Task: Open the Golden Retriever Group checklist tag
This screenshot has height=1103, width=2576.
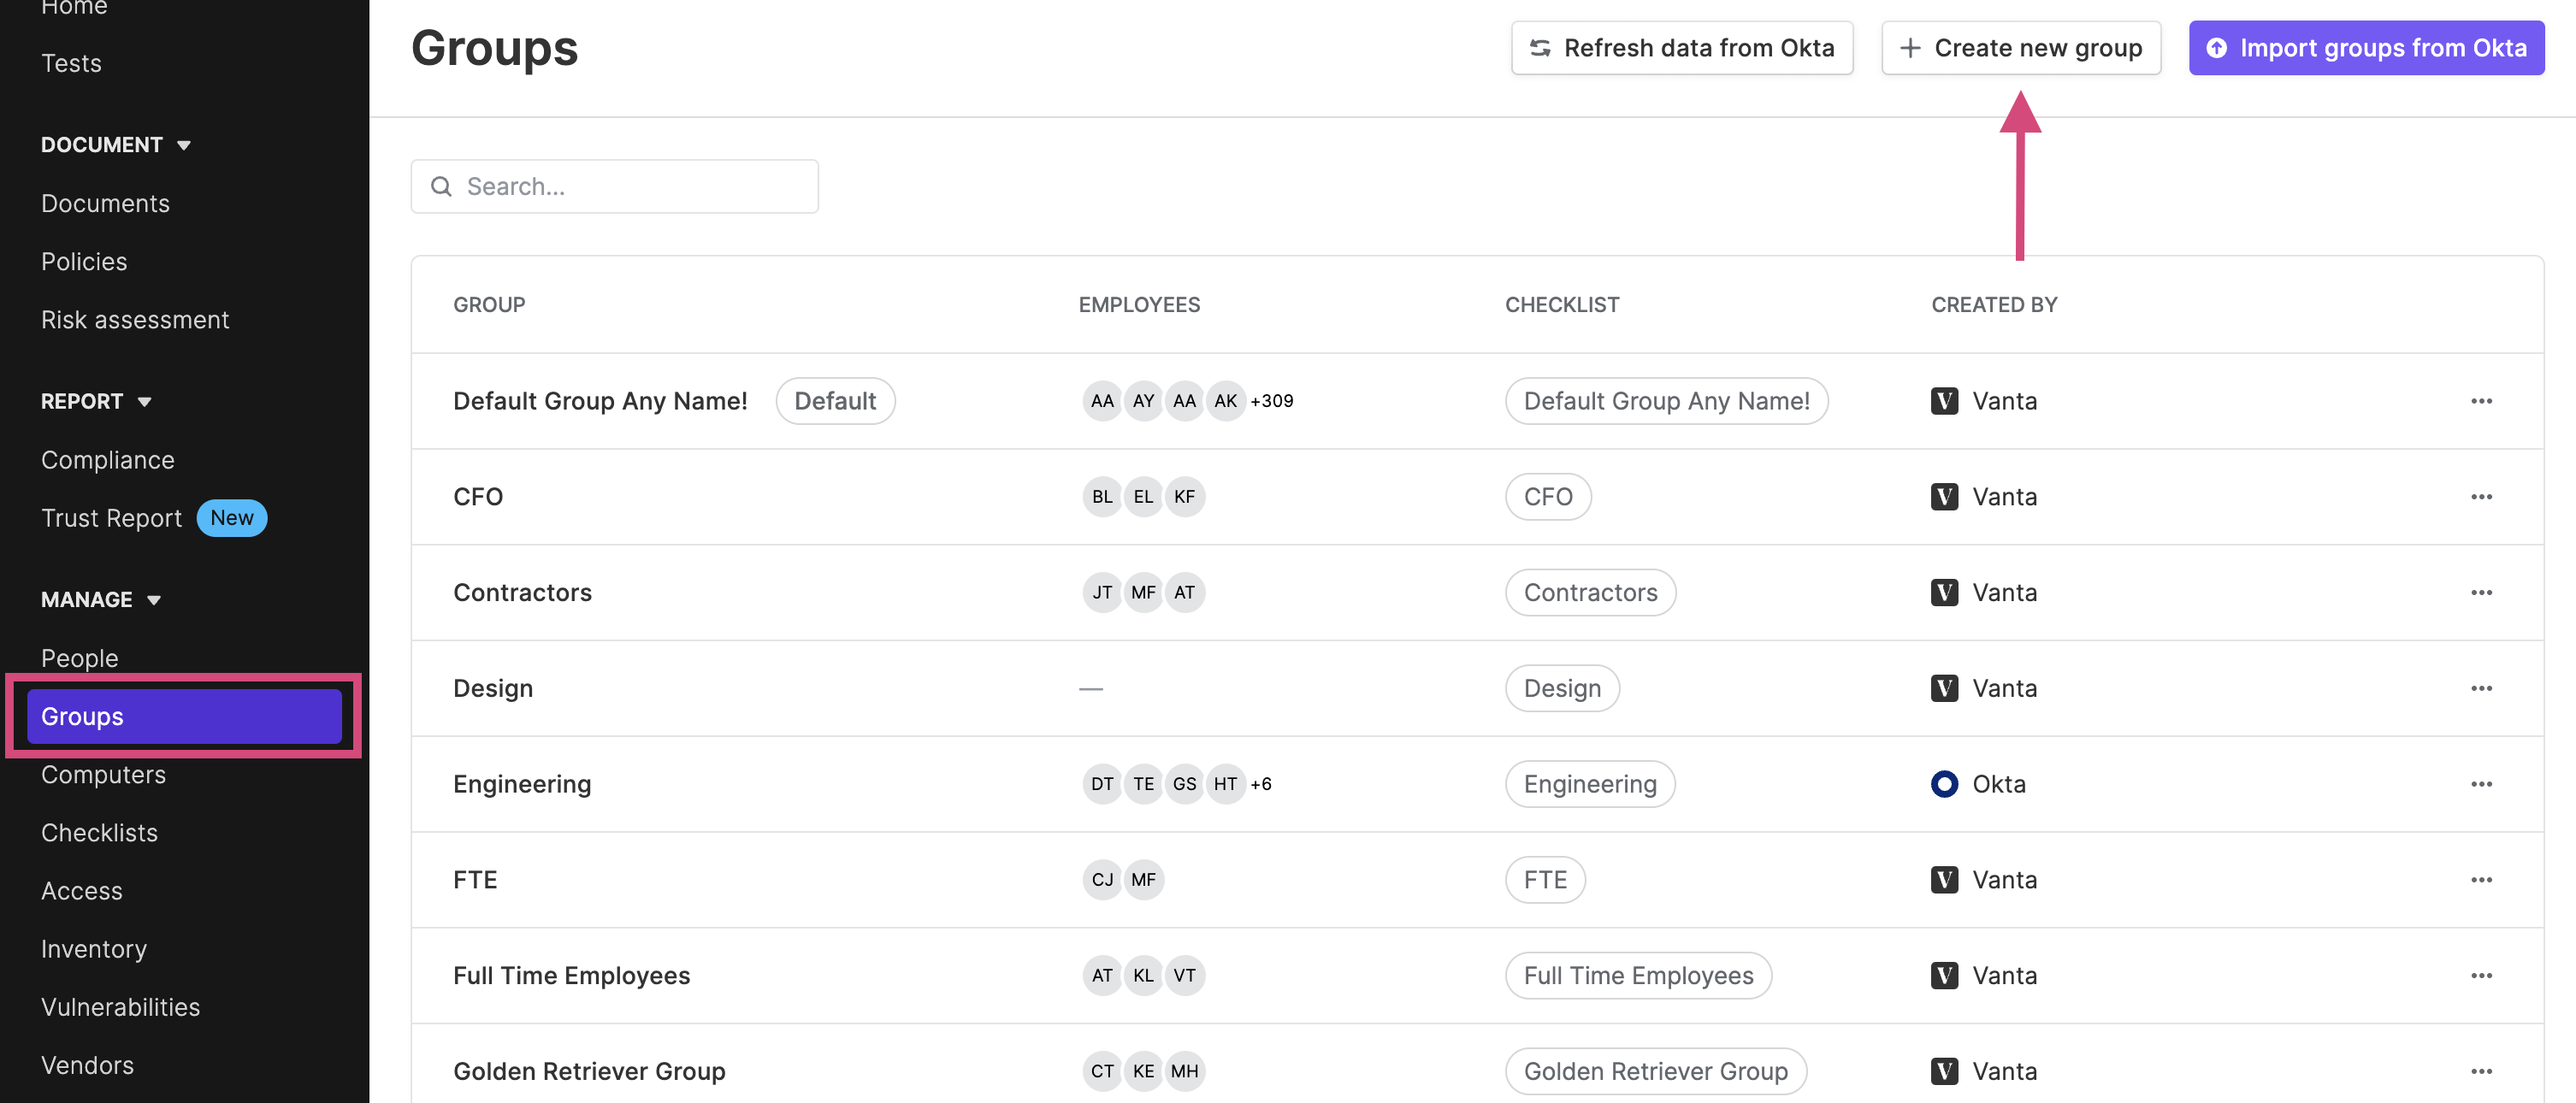Action: tap(1655, 1072)
